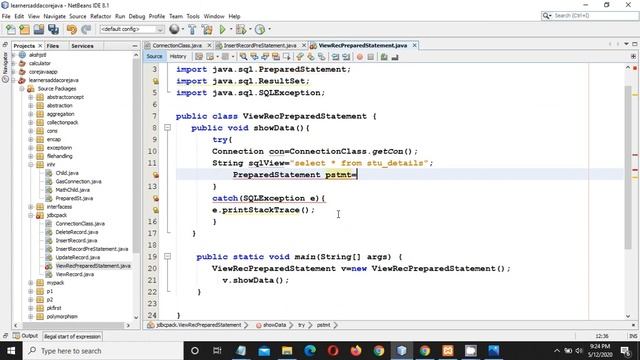
Task: Open the Team menu
Action: coord(176,16)
